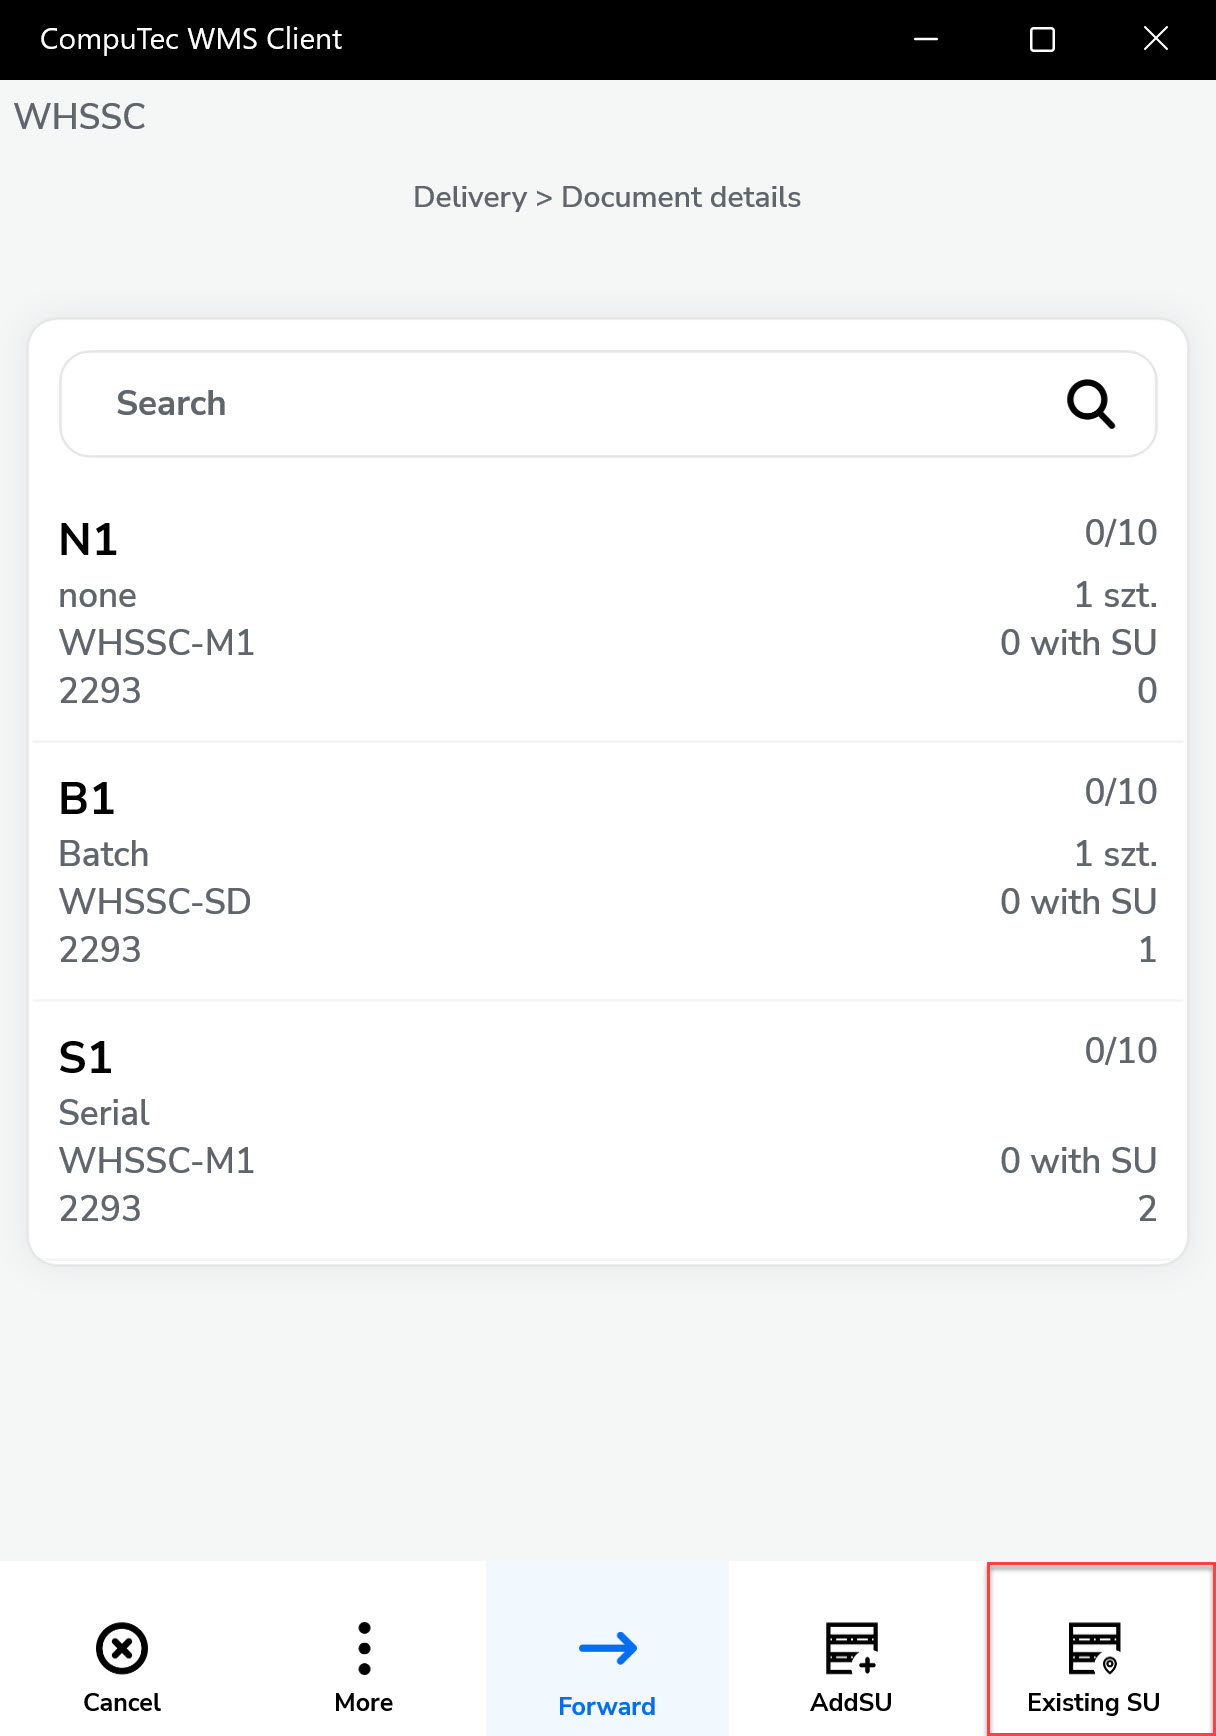Click the 0/10 quantity on N1
The width and height of the screenshot is (1216, 1736).
click(x=1120, y=533)
